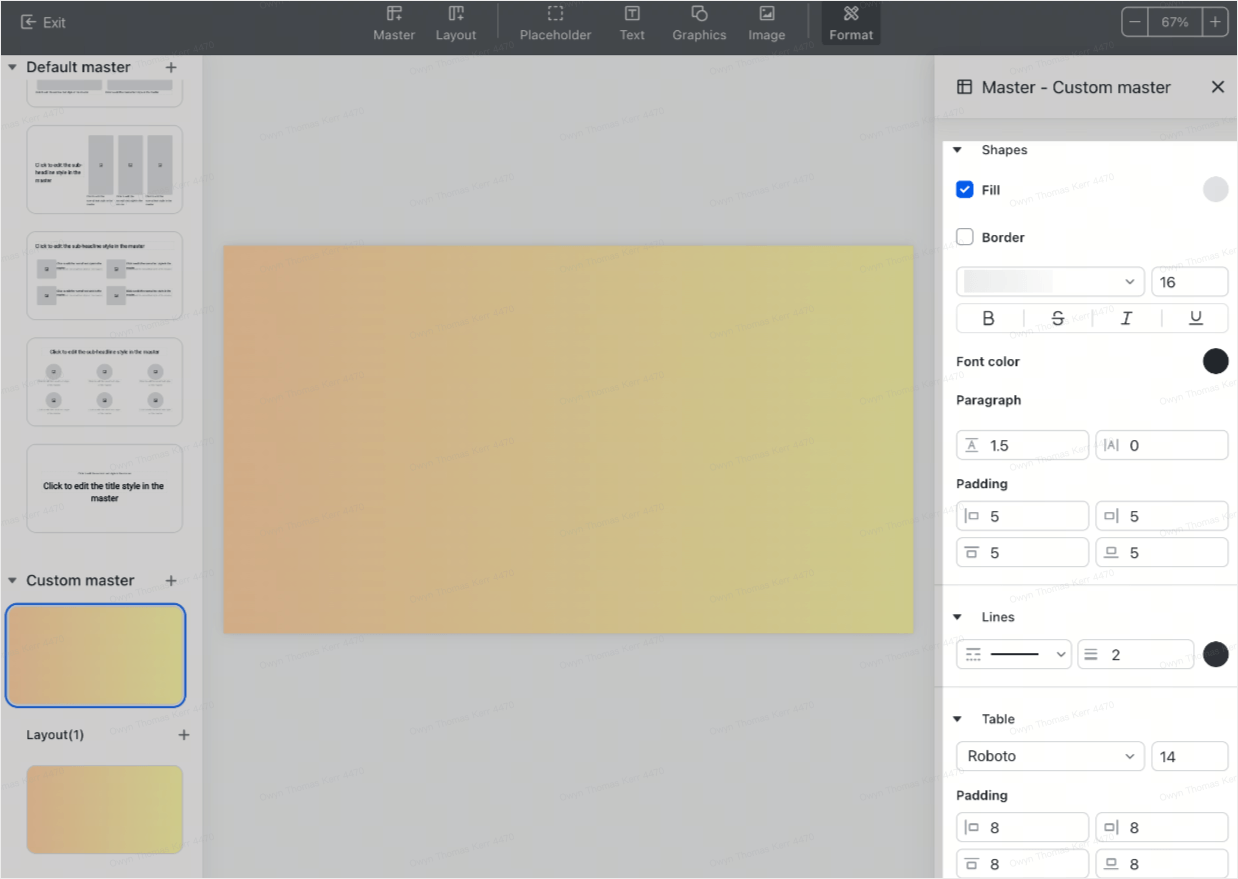Open the Layout toolbar item
Image resolution: width=1238 pixels, height=879 pixels.
tap(456, 23)
